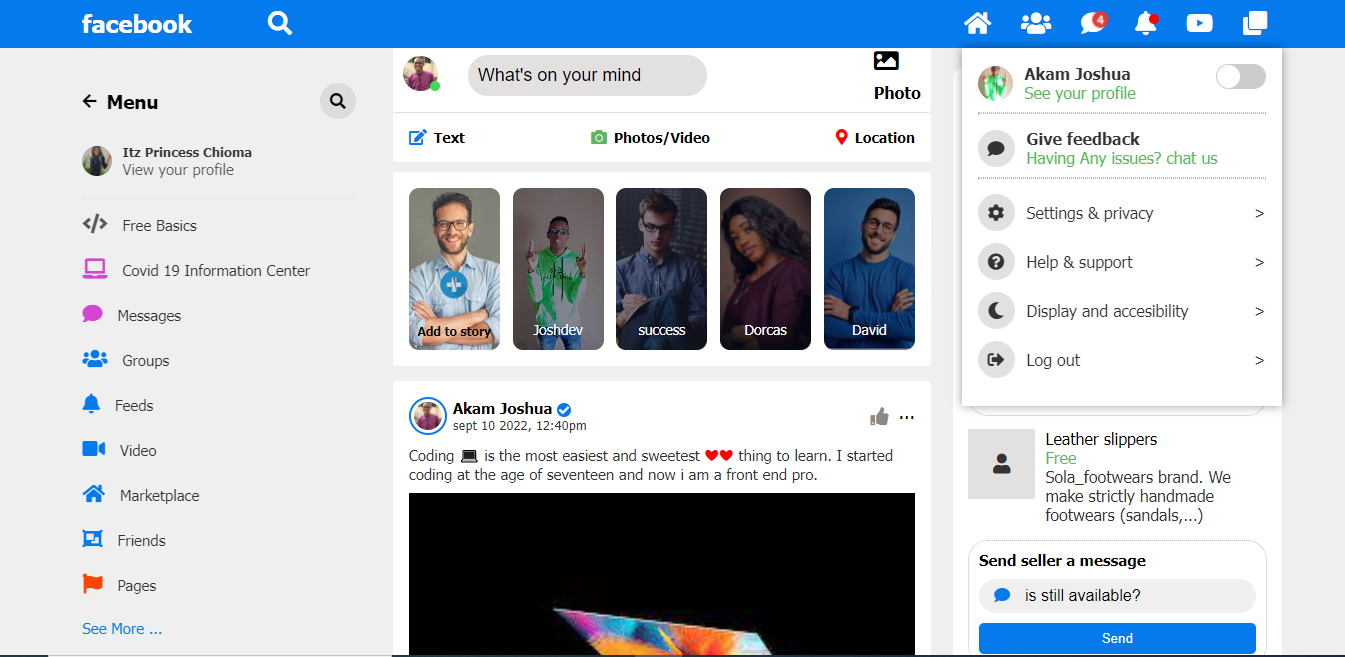Open Dorcas's story thumbnail

(x=765, y=269)
